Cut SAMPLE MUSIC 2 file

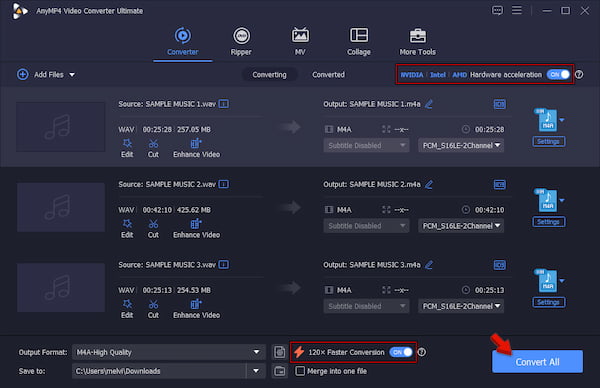point(153,229)
